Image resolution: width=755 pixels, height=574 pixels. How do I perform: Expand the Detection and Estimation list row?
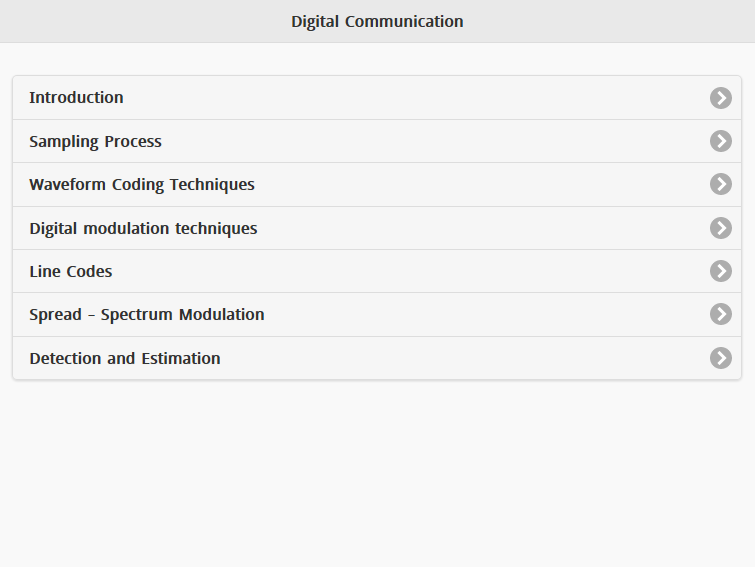click(377, 358)
